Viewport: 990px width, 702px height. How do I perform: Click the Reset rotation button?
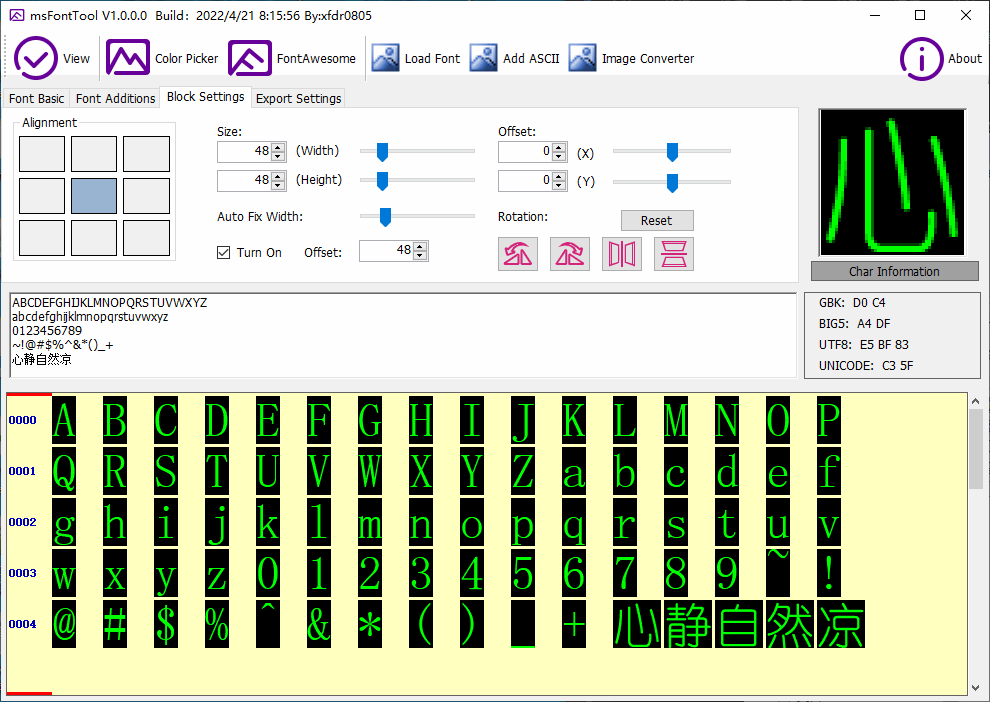coord(657,220)
